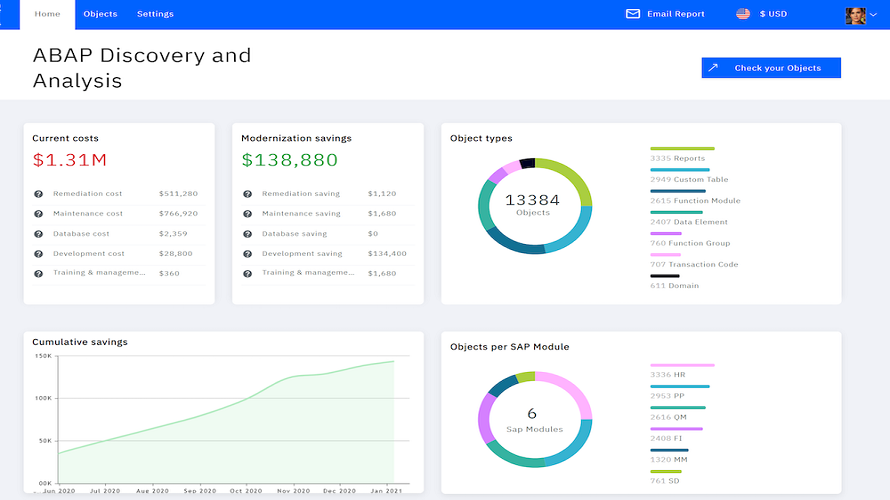Click the $138,880 modernization savings value
This screenshot has height=500, width=890.
coord(289,160)
